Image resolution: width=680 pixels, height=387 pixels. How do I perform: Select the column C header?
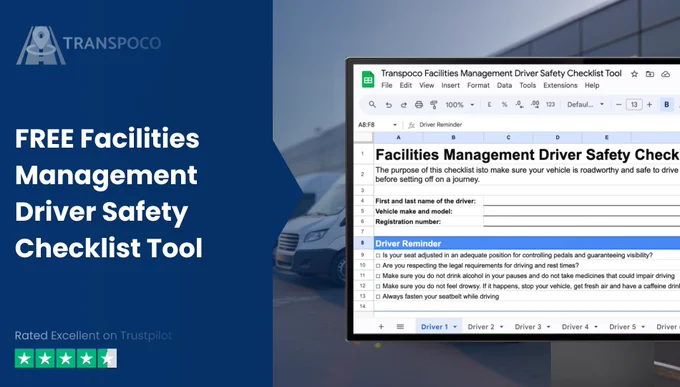pos(508,138)
